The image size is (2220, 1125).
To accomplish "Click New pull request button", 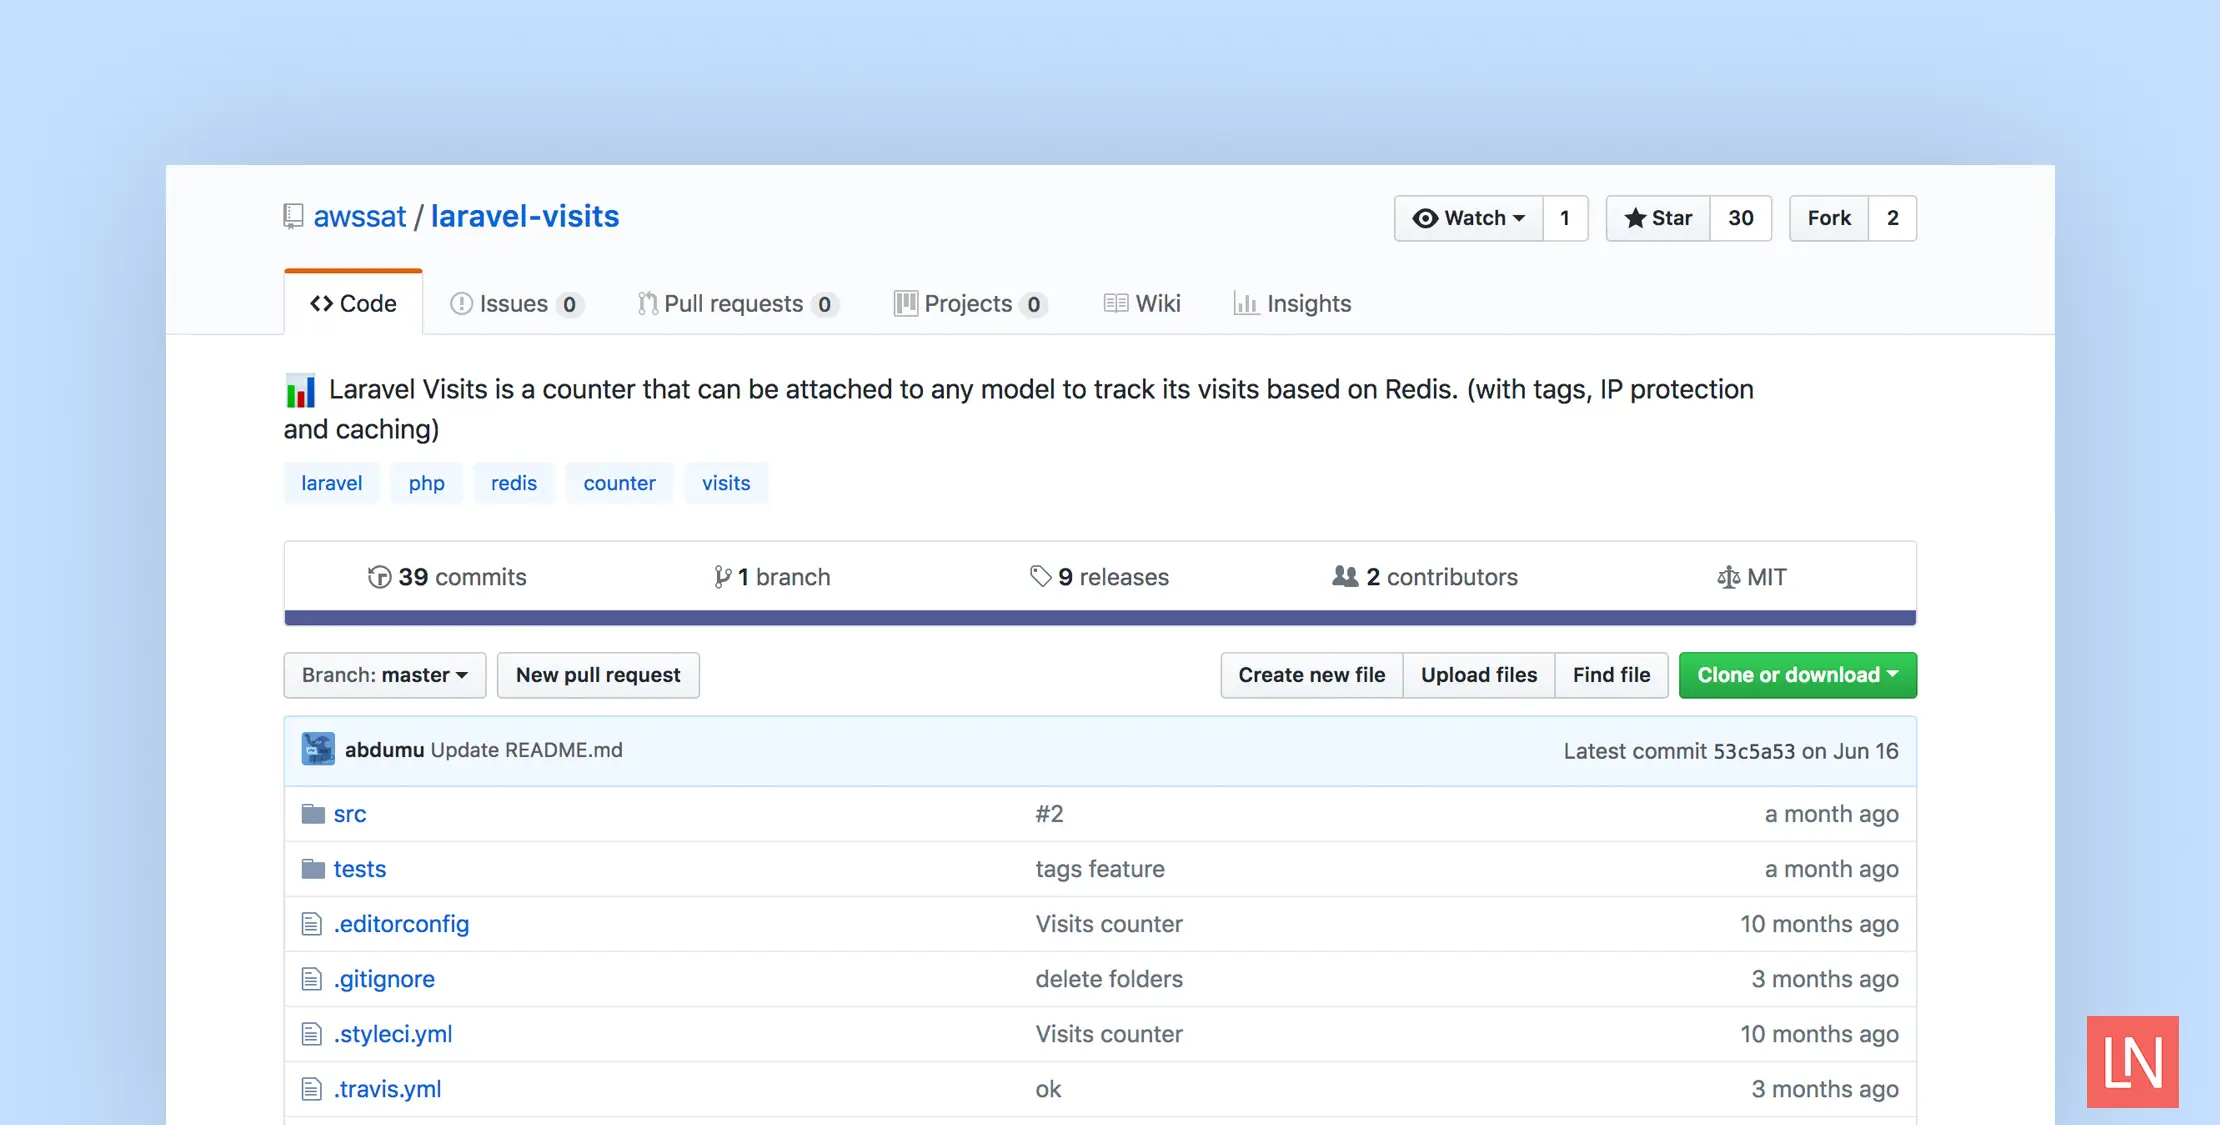I will click(x=598, y=675).
